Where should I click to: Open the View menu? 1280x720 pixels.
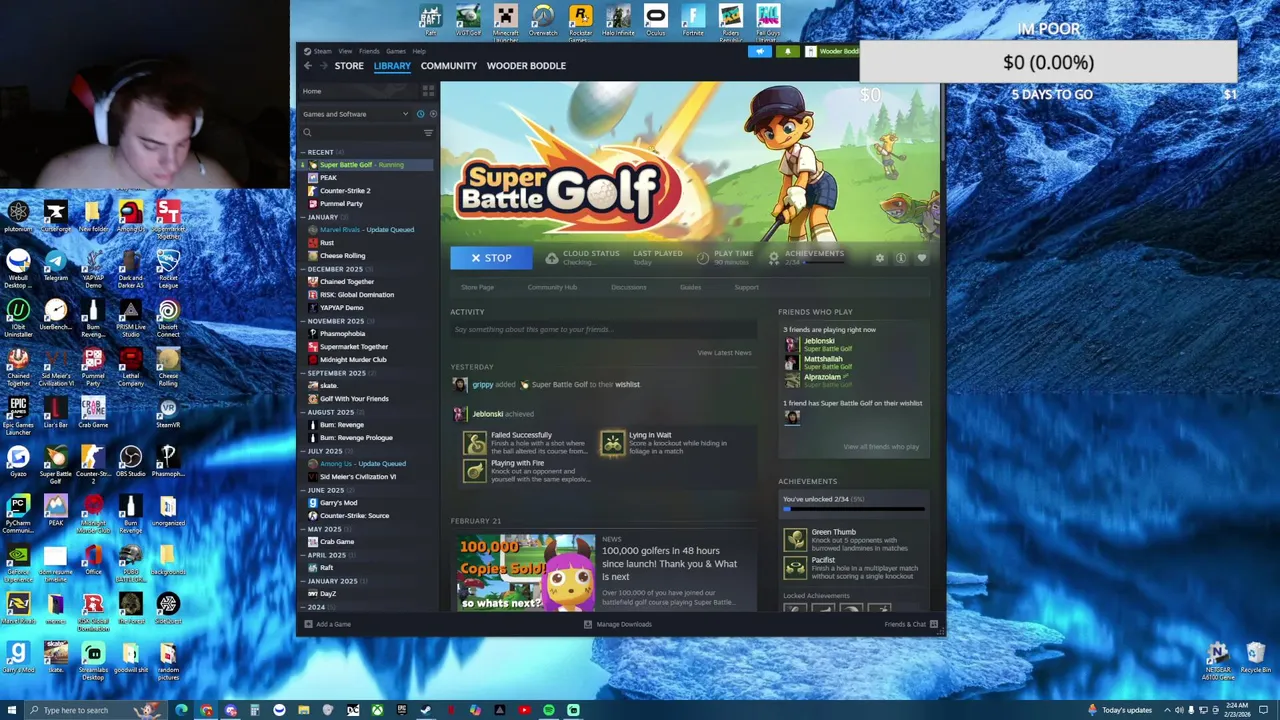point(345,51)
